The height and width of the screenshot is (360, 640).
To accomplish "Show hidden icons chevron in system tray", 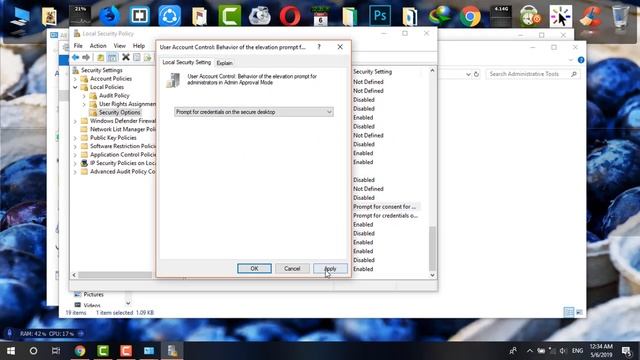I will click(x=529, y=351).
